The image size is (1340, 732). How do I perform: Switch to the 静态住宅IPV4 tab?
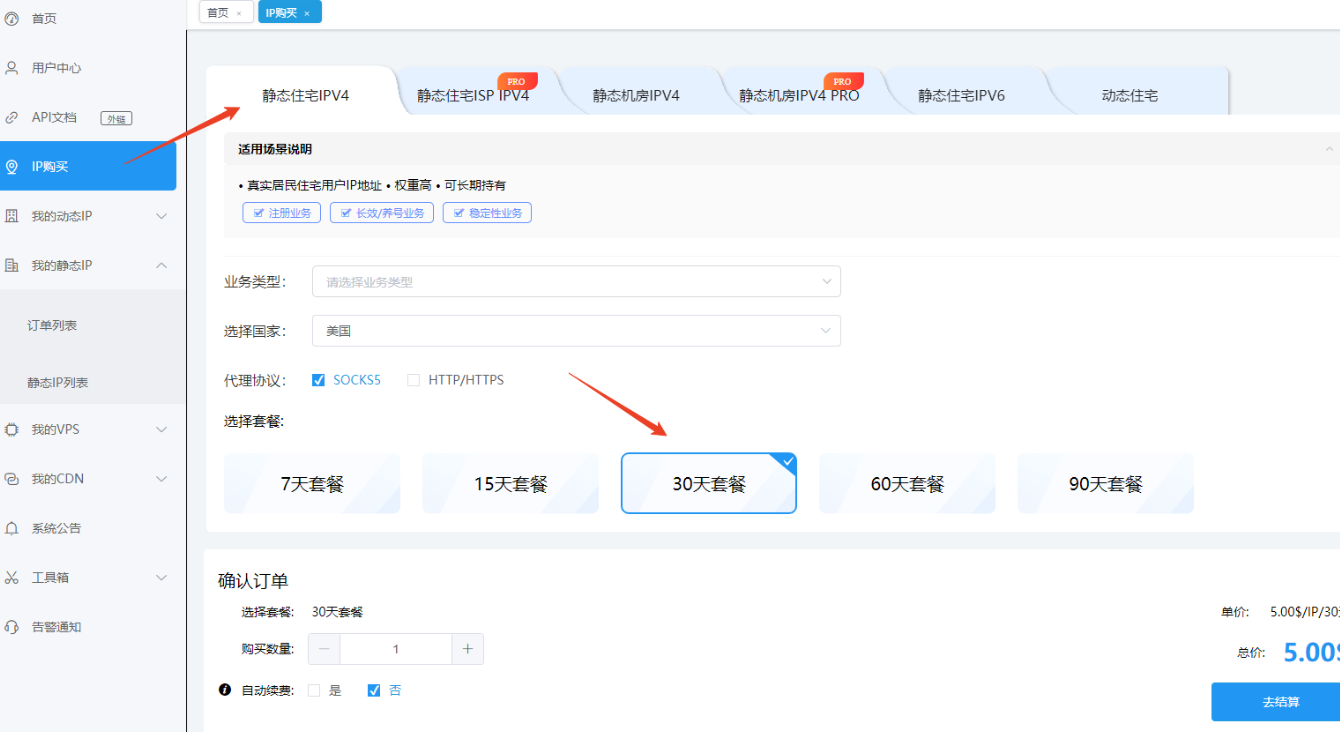click(306, 96)
